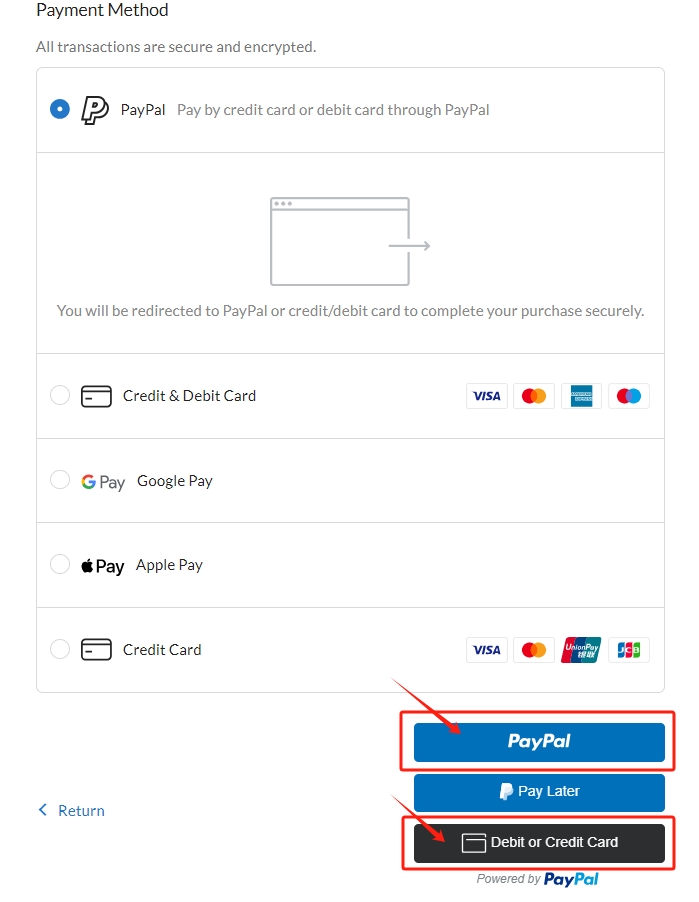
Task: Click the Pay Later button
Action: 539,792
